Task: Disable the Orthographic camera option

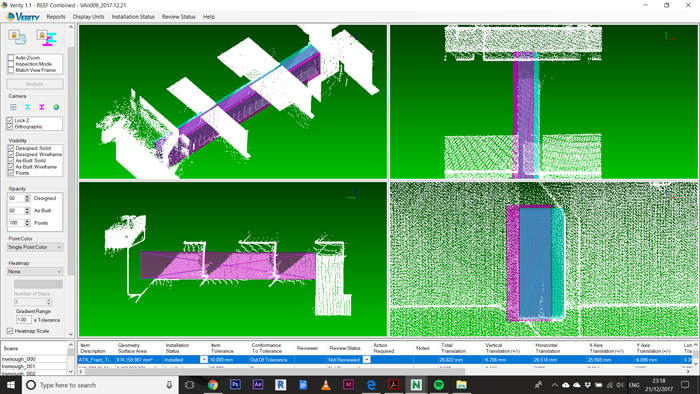Action: click(x=10, y=127)
